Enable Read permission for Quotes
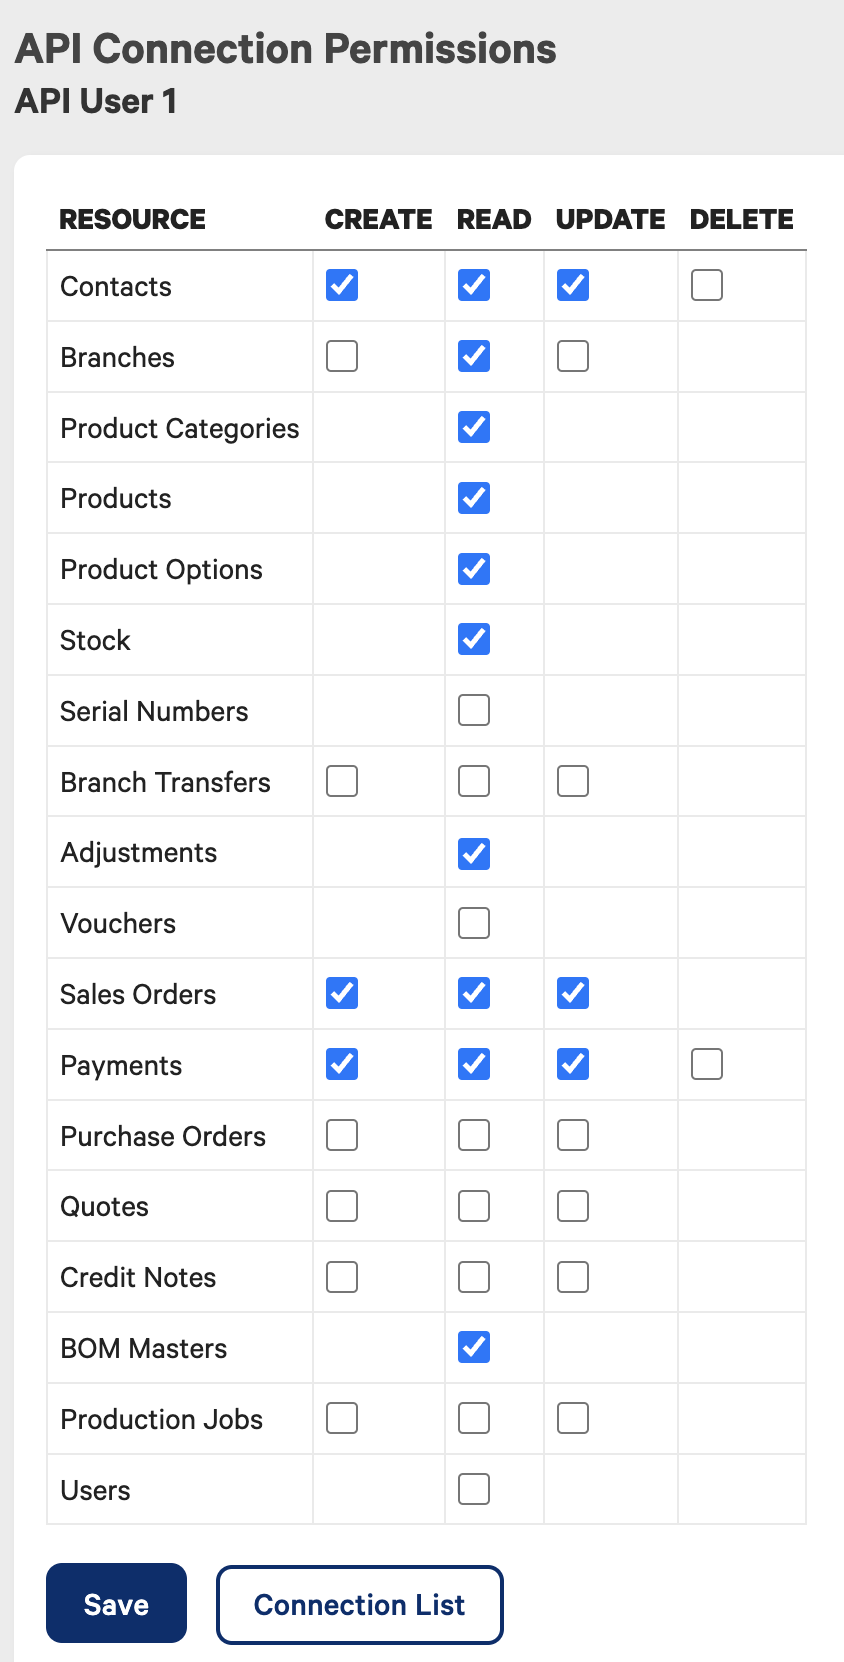The height and width of the screenshot is (1662, 844). pyautogui.click(x=474, y=1206)
